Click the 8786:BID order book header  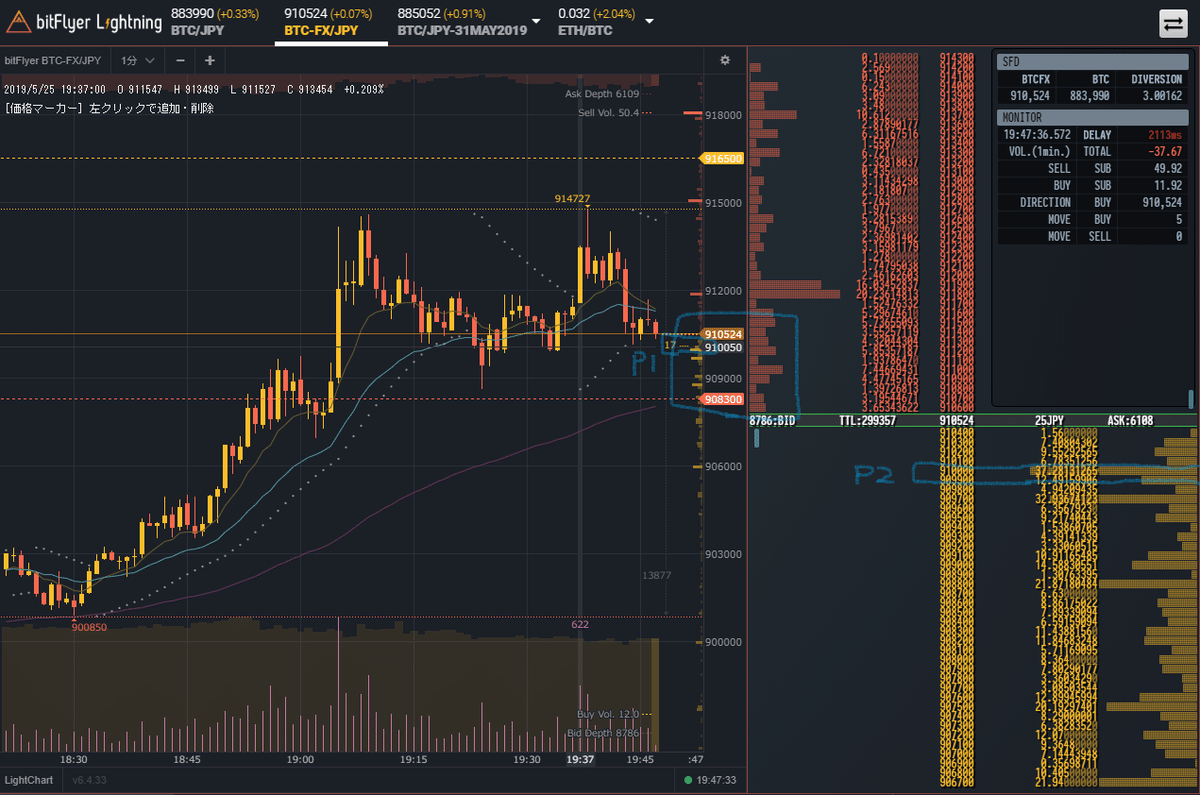[x=773, y=422]
